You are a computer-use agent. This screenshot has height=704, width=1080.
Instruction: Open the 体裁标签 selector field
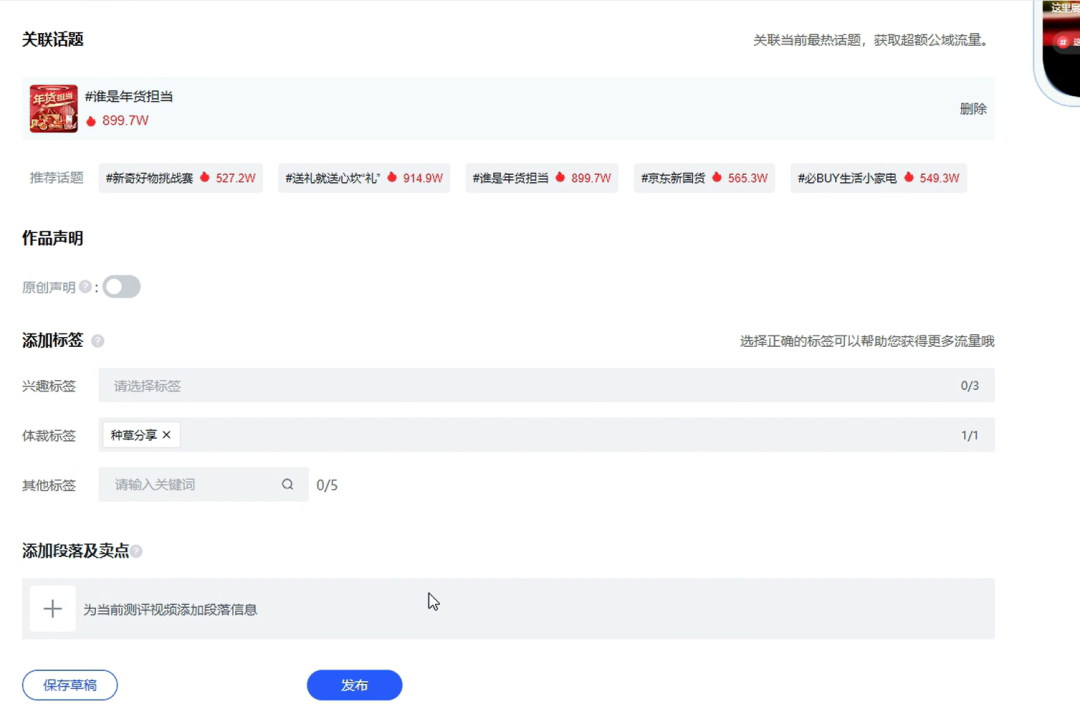pyautogui.click(x=546, y=435)
